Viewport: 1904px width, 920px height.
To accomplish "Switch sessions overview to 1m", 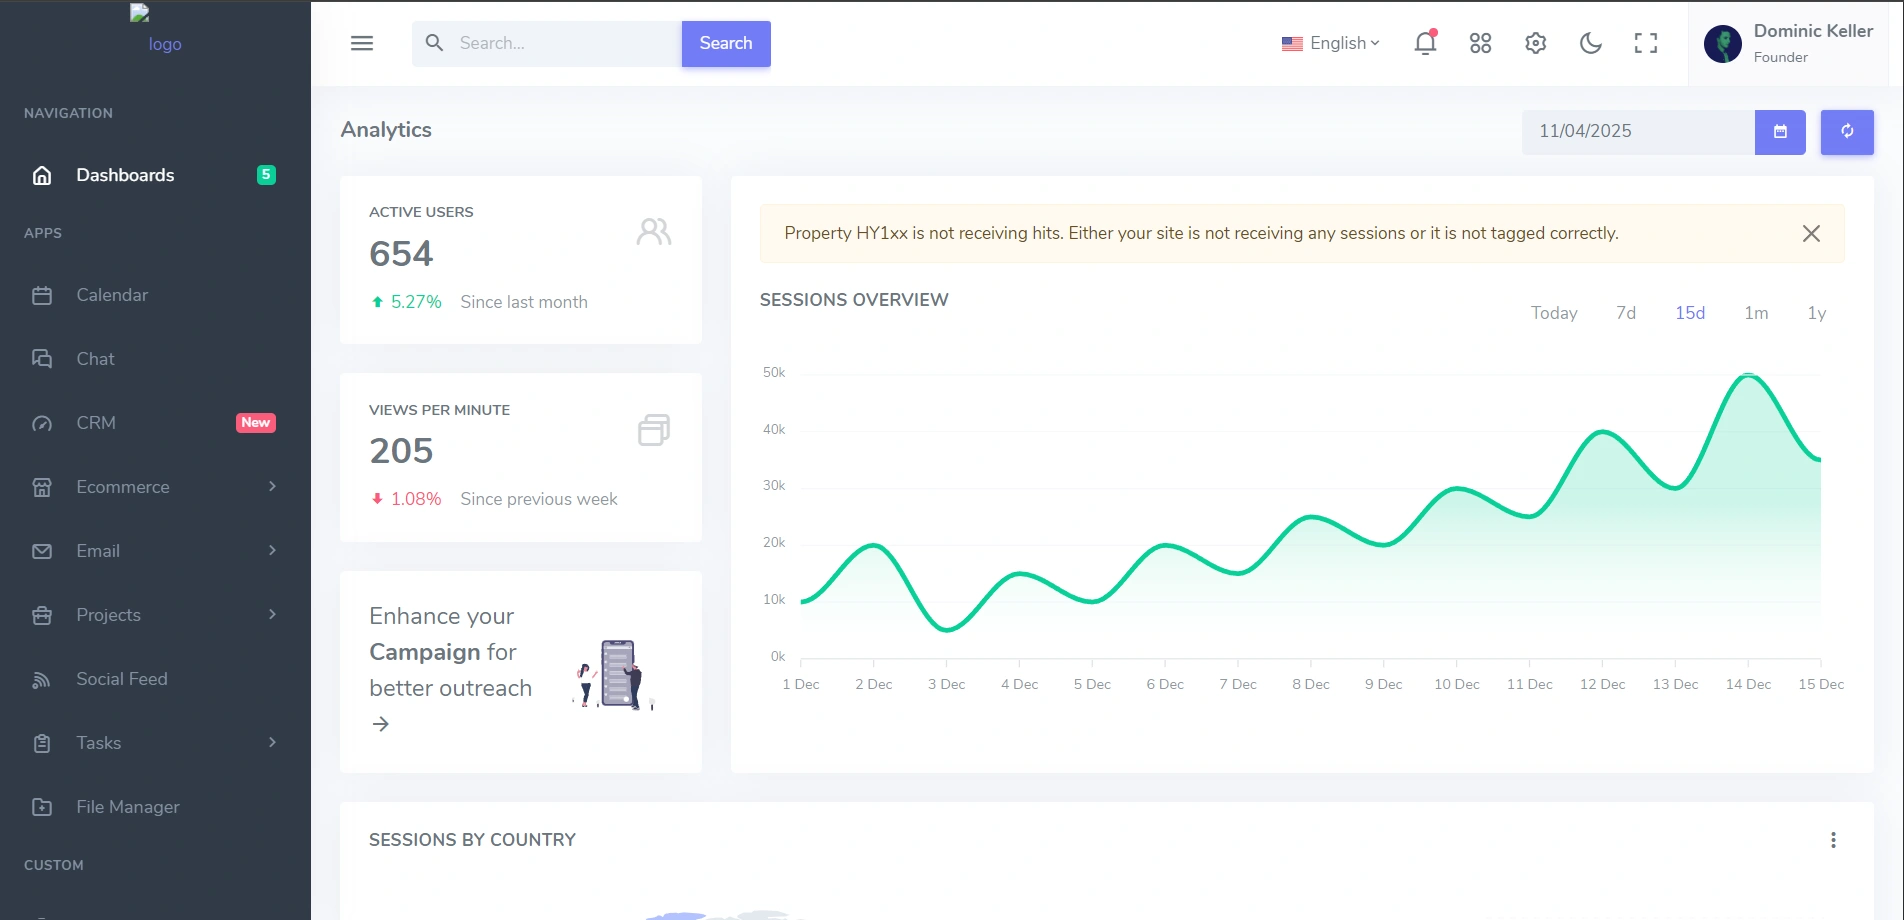I will coord(1755,313).
